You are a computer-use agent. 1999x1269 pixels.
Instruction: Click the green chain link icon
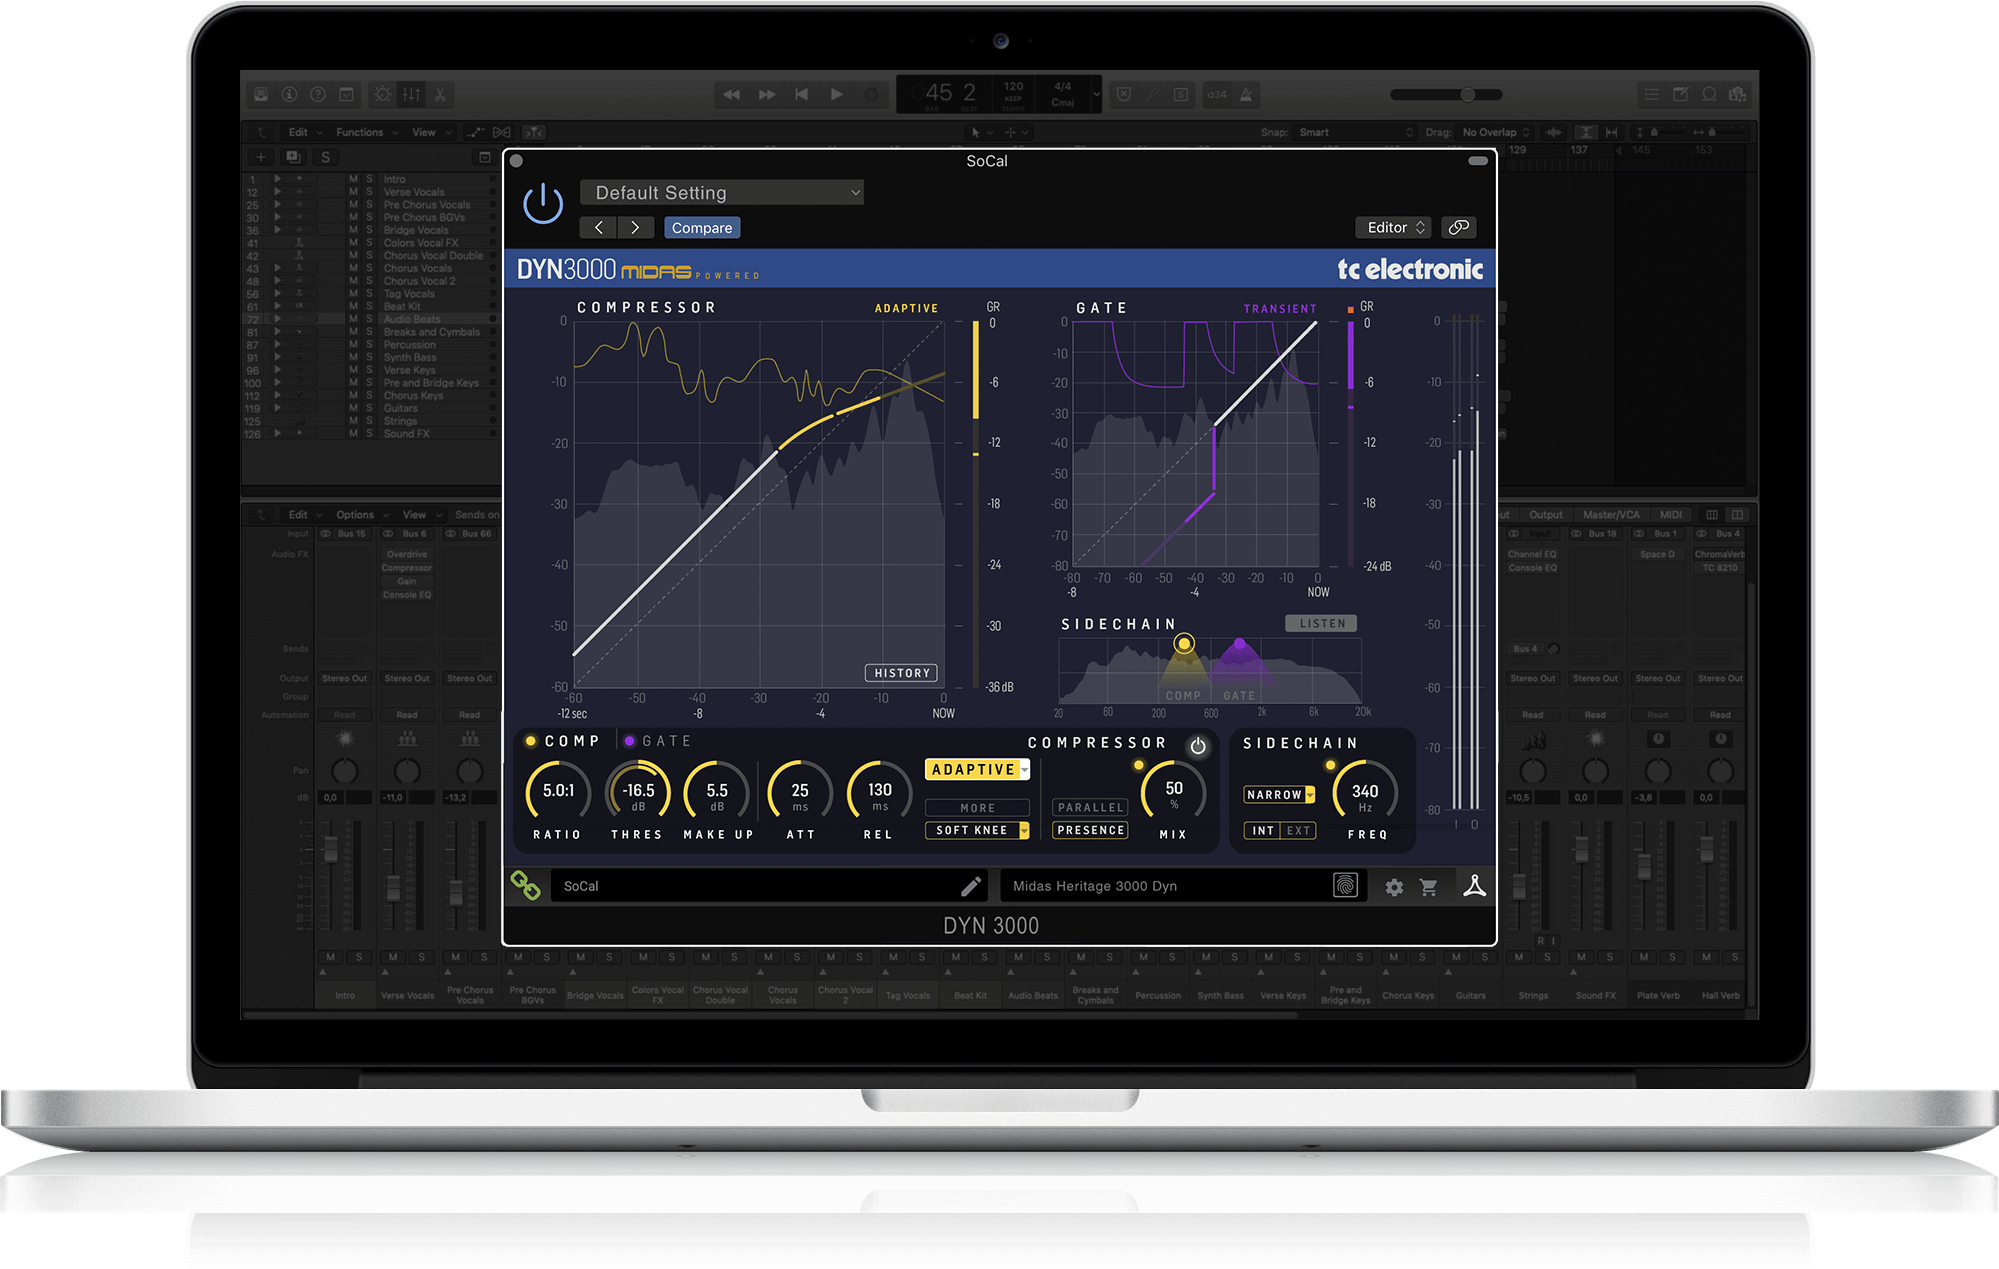[526, 885]
